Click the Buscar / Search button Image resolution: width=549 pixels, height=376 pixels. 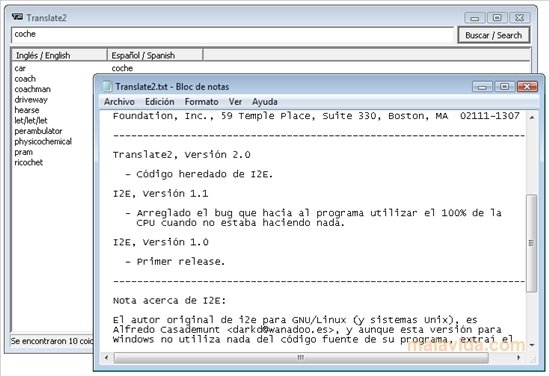pyautogui.click(x=494, y=35)
